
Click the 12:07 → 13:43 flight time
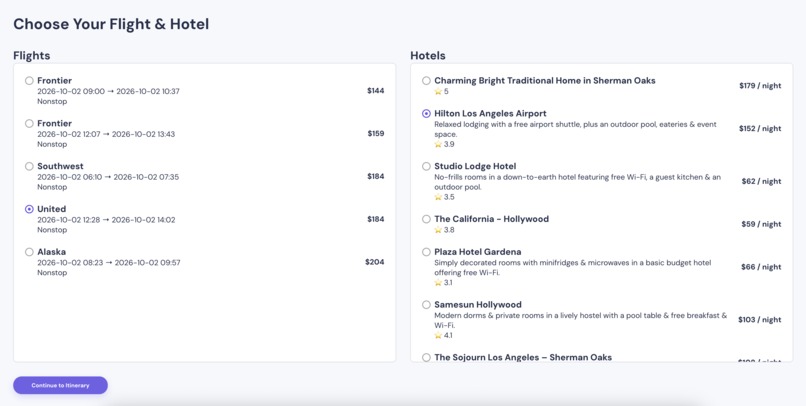[x=106, y=134]
